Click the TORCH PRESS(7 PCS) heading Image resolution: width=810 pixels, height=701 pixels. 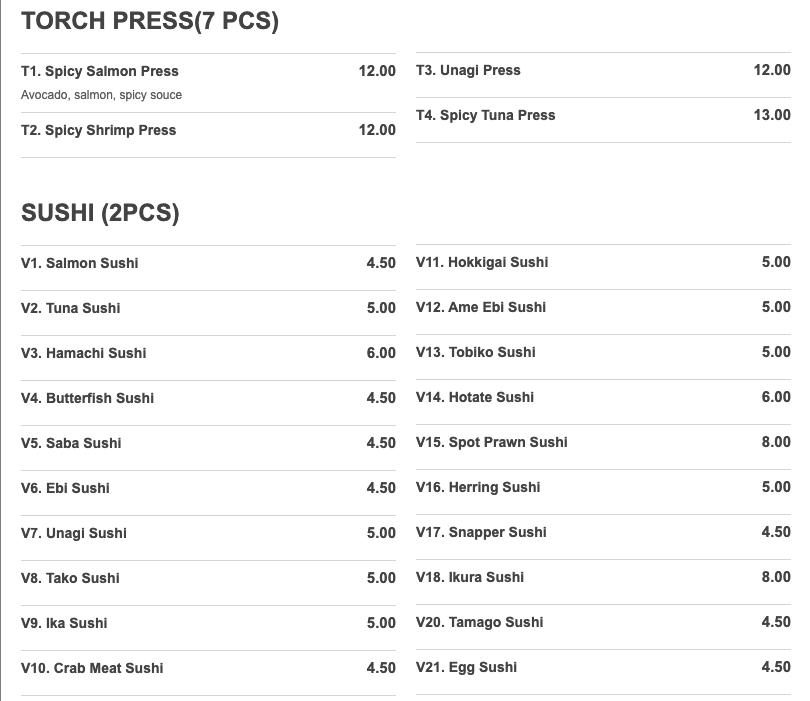(x=150, y=21)
